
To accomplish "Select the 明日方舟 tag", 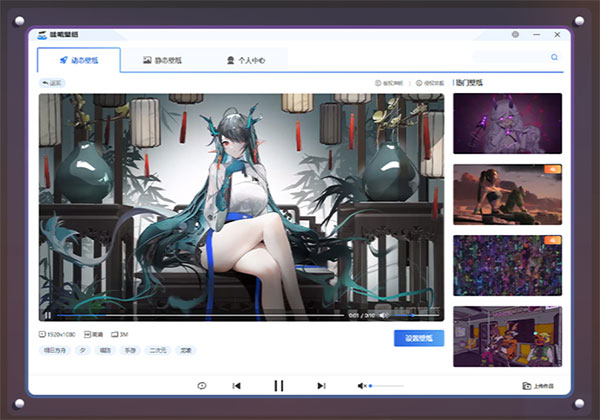I will [x=55, y=350].
